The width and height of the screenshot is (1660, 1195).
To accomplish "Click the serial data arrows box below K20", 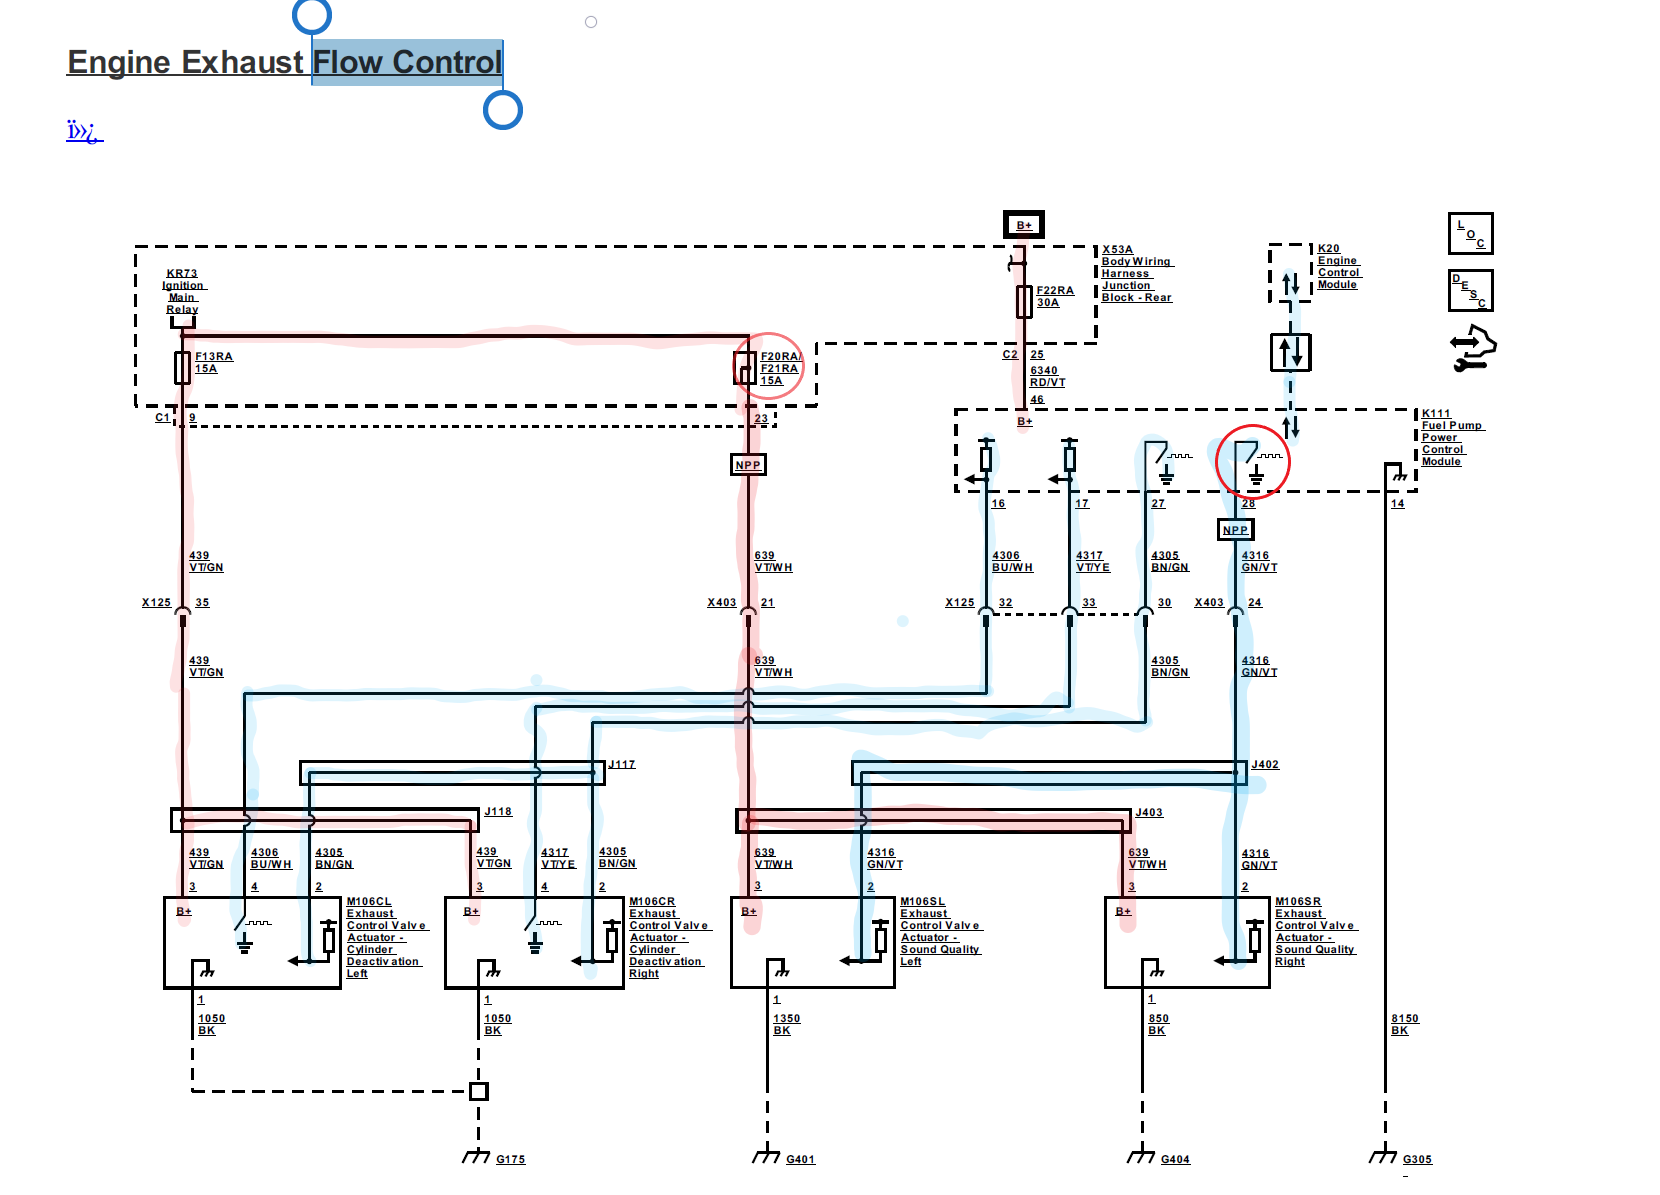I will pyautogui.click(x=1290, y=352).
